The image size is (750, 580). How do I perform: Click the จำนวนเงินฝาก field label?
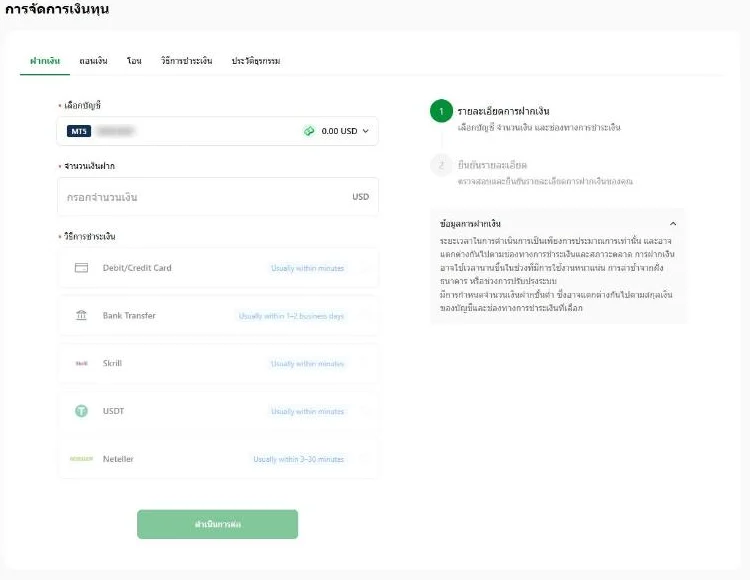coord(89,166)
